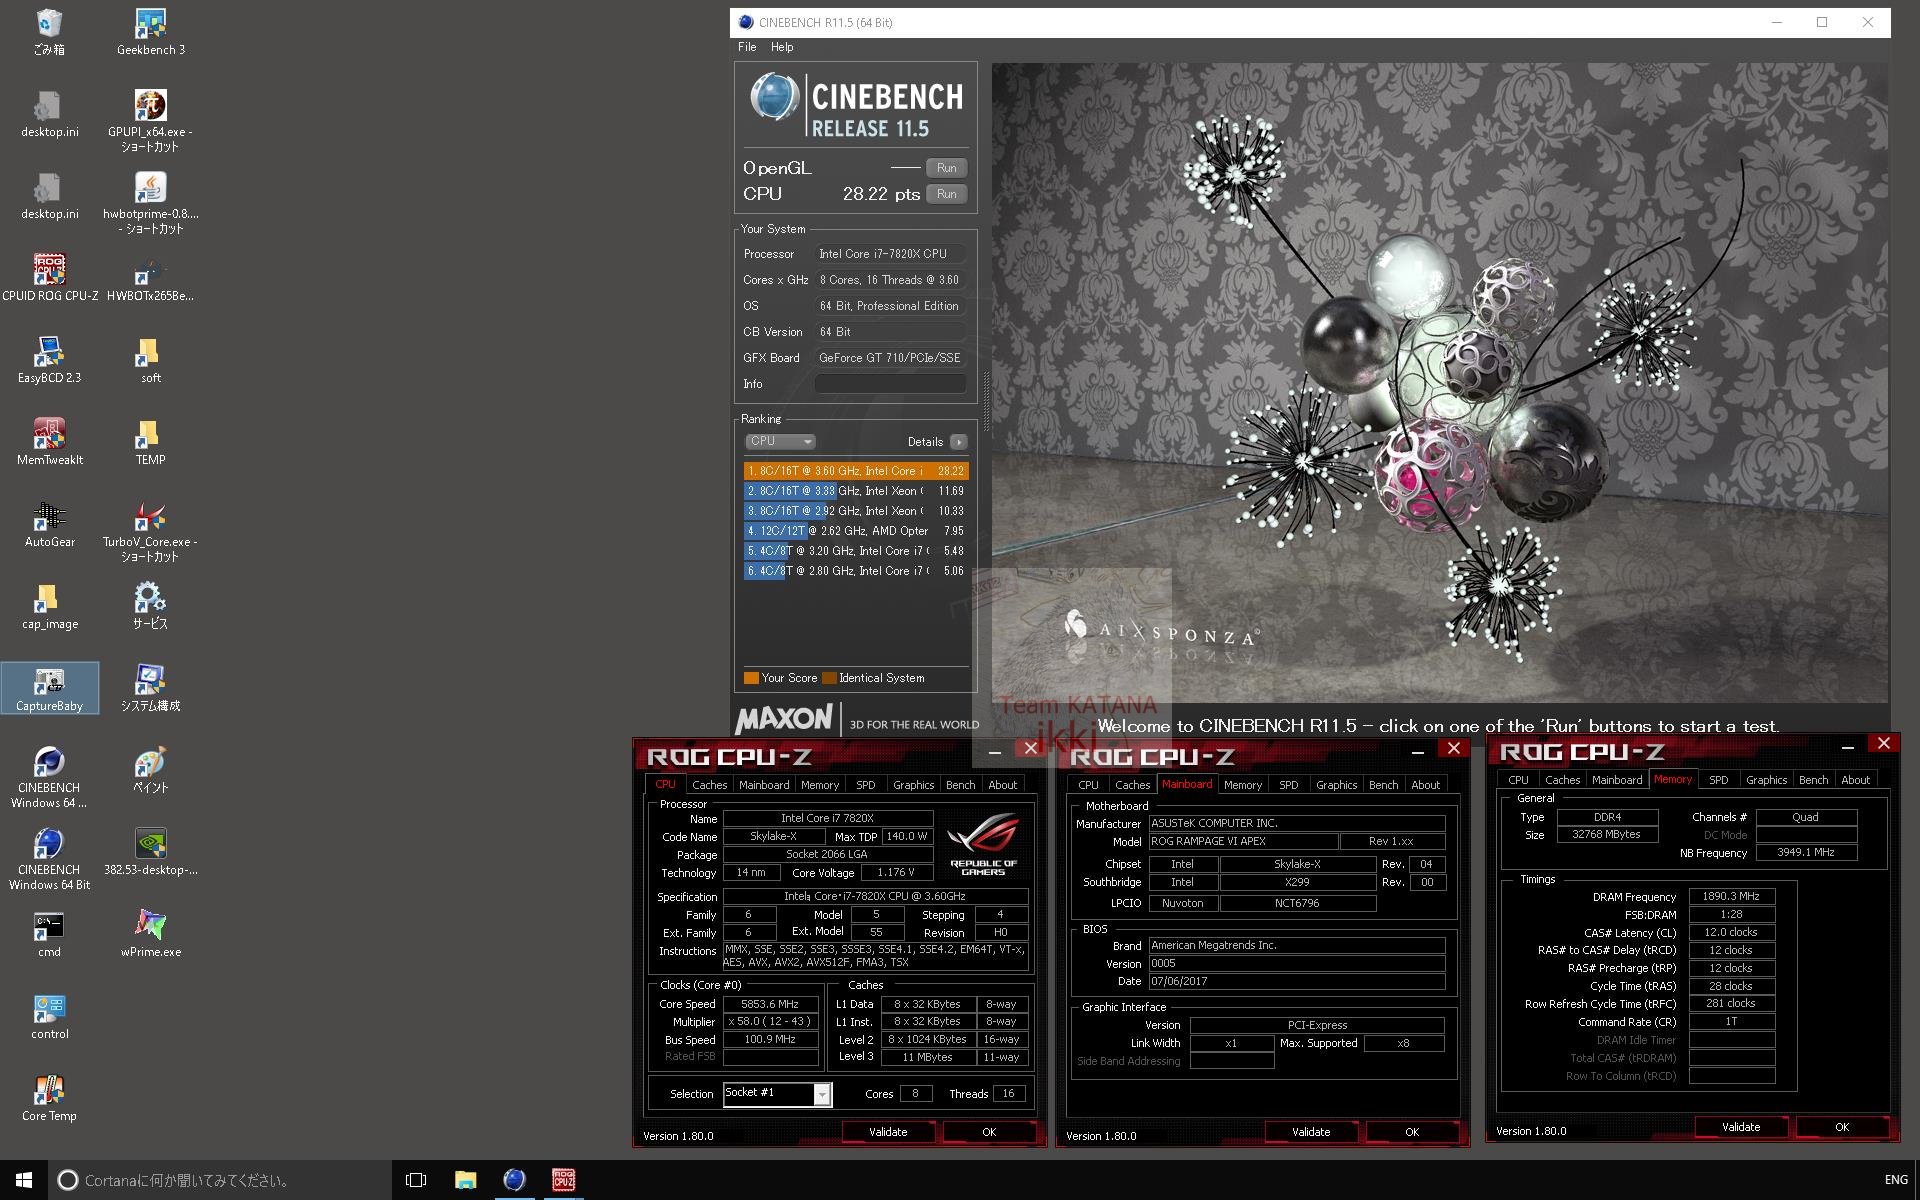
Task: Switch to Caches tab in left CPU-Z
Action: (709, 785)
